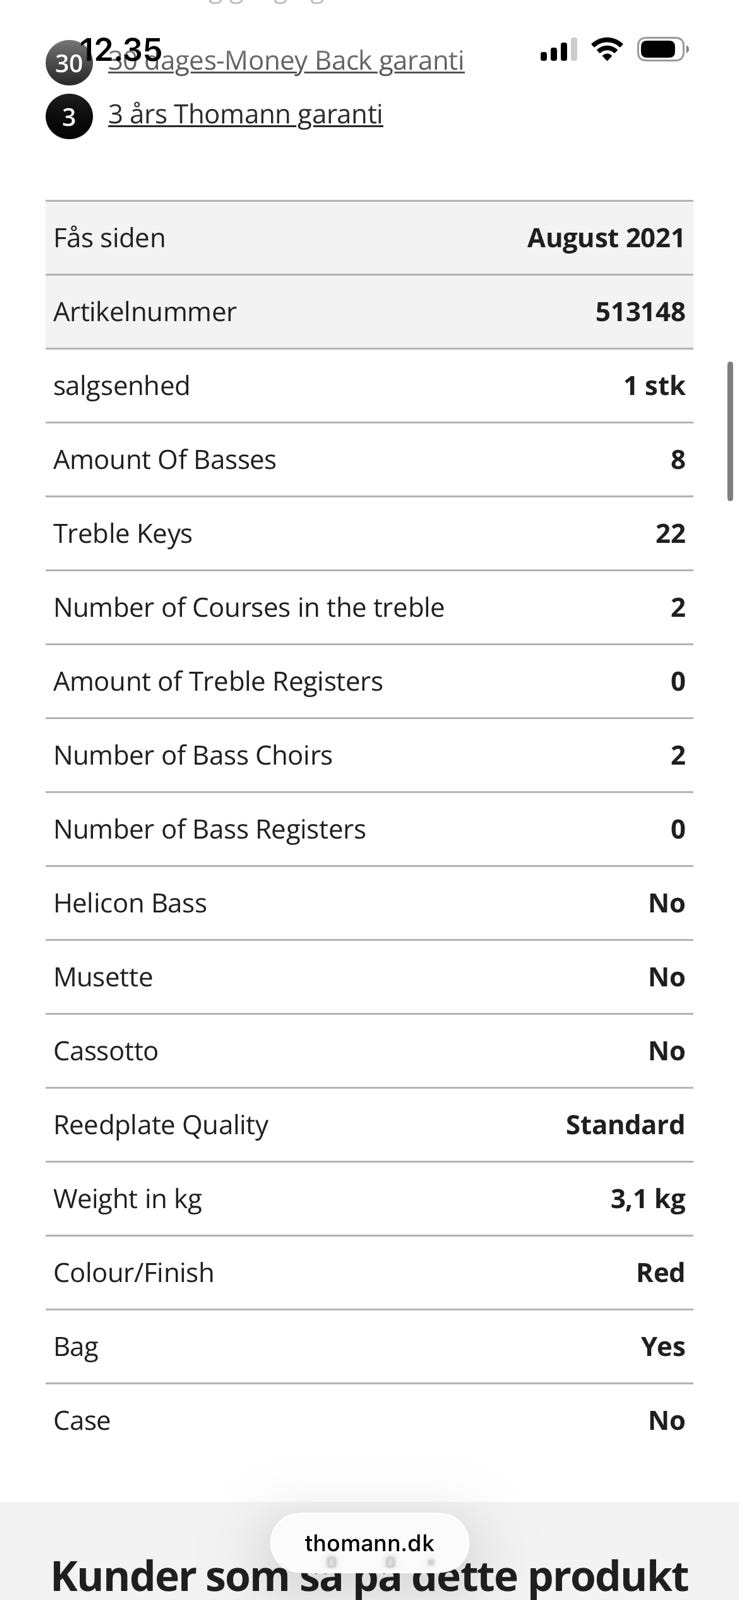Tap the 3-year warranty badge icon

coord(69,117)
